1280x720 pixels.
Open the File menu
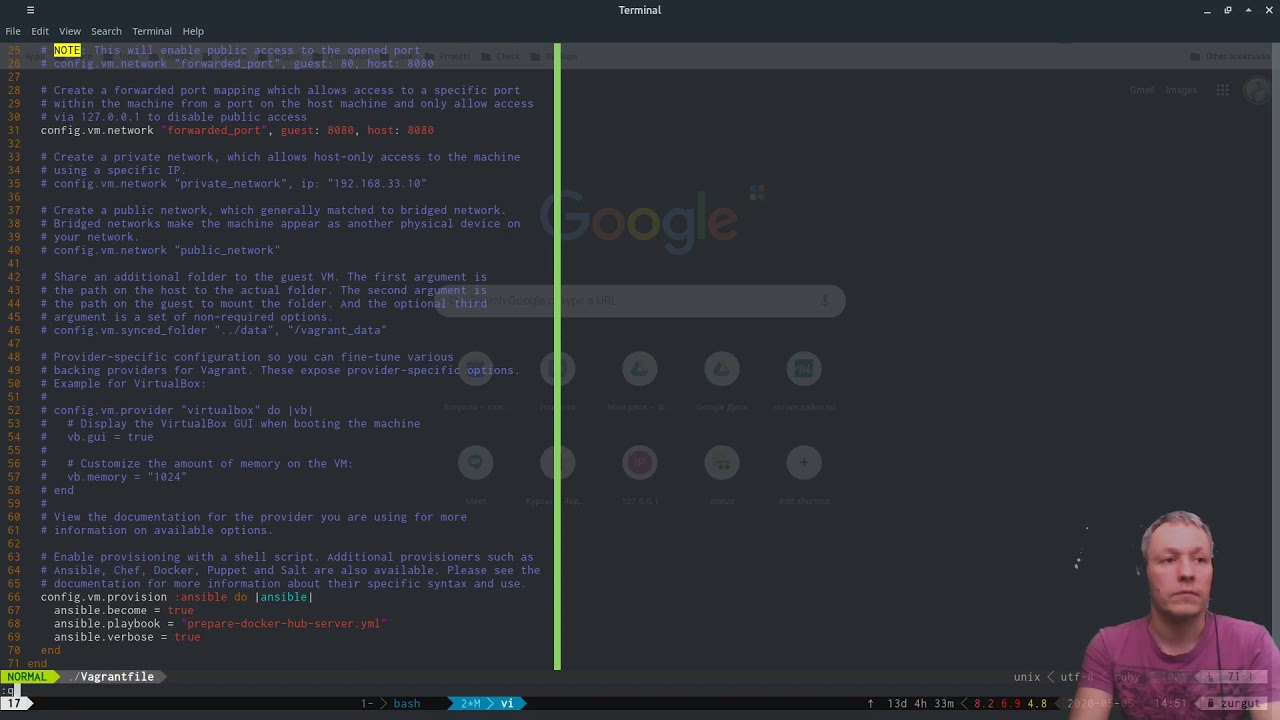[x=13, y=31]
